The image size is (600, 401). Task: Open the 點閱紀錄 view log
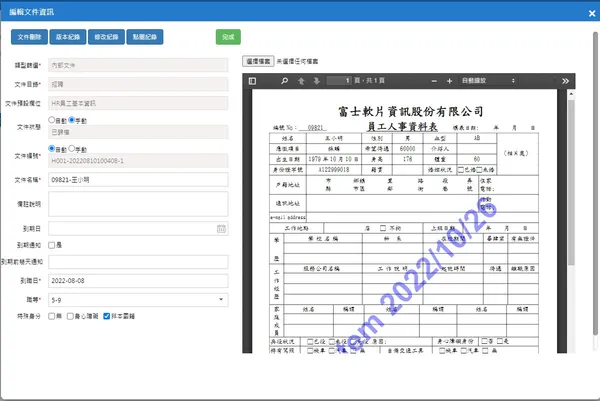(x=145, y=37)
